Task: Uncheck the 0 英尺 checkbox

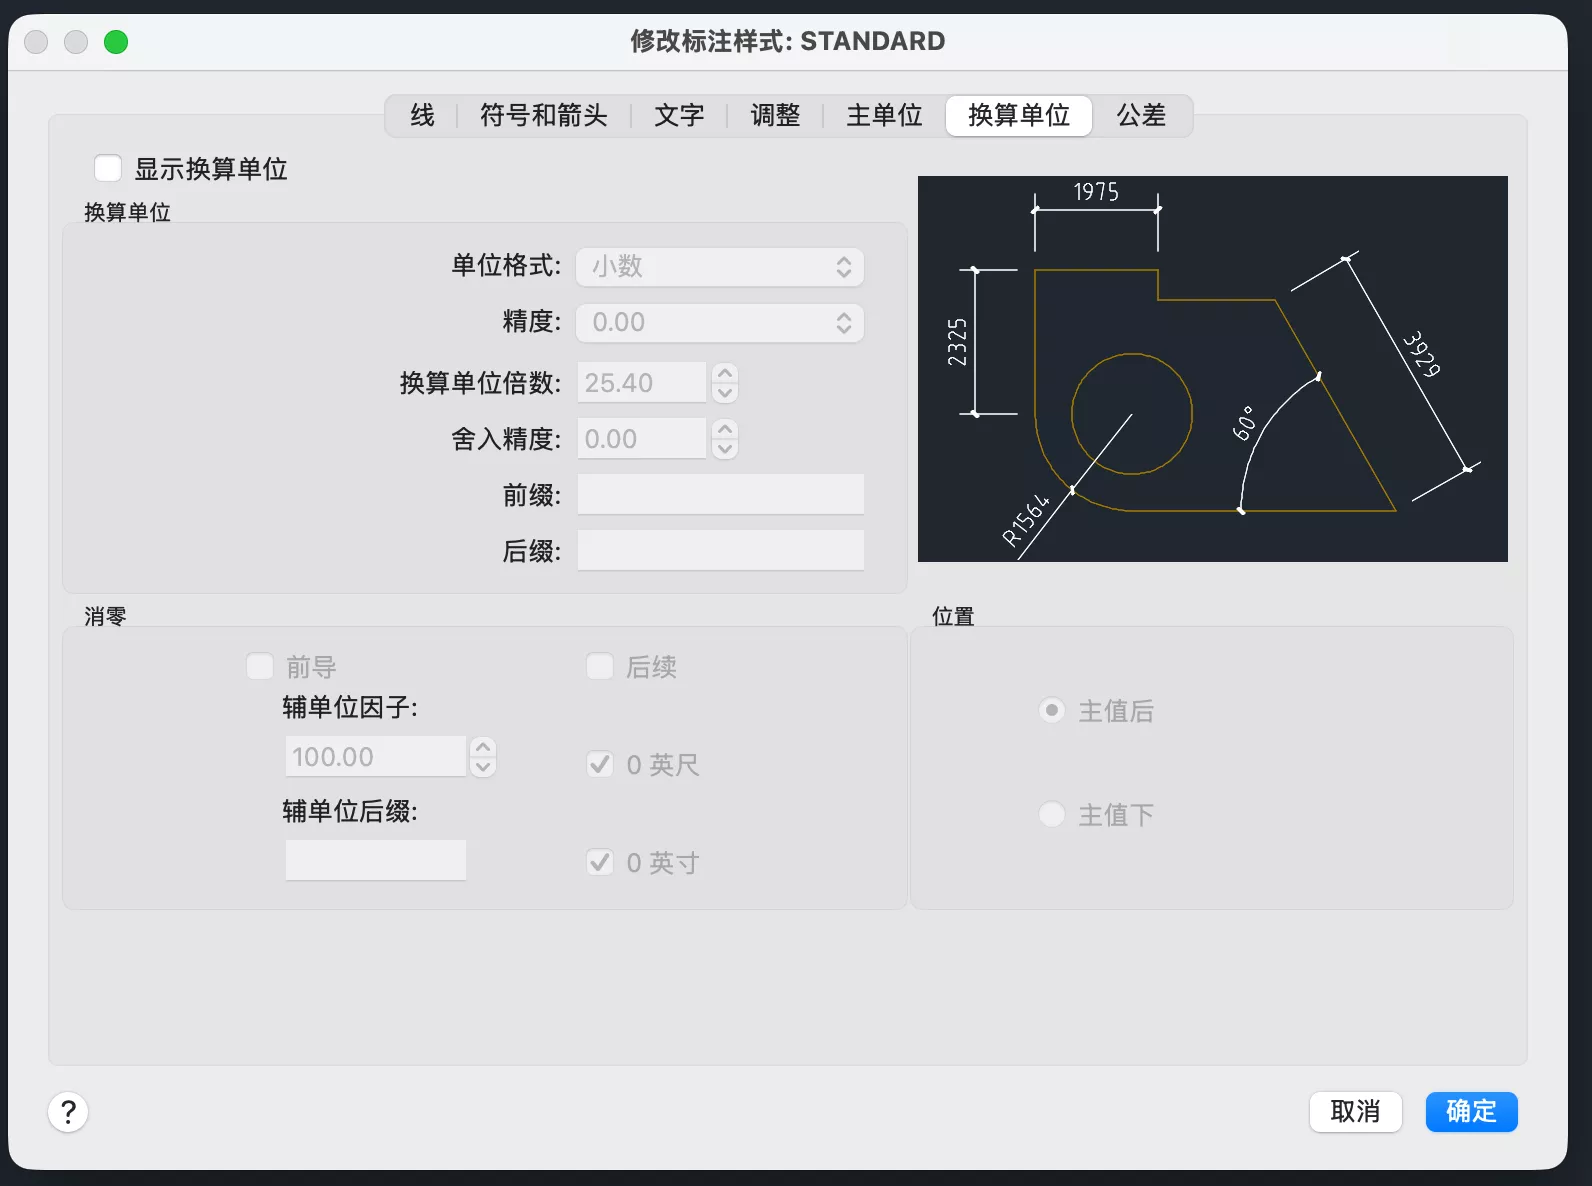Action: coord(600,765)
